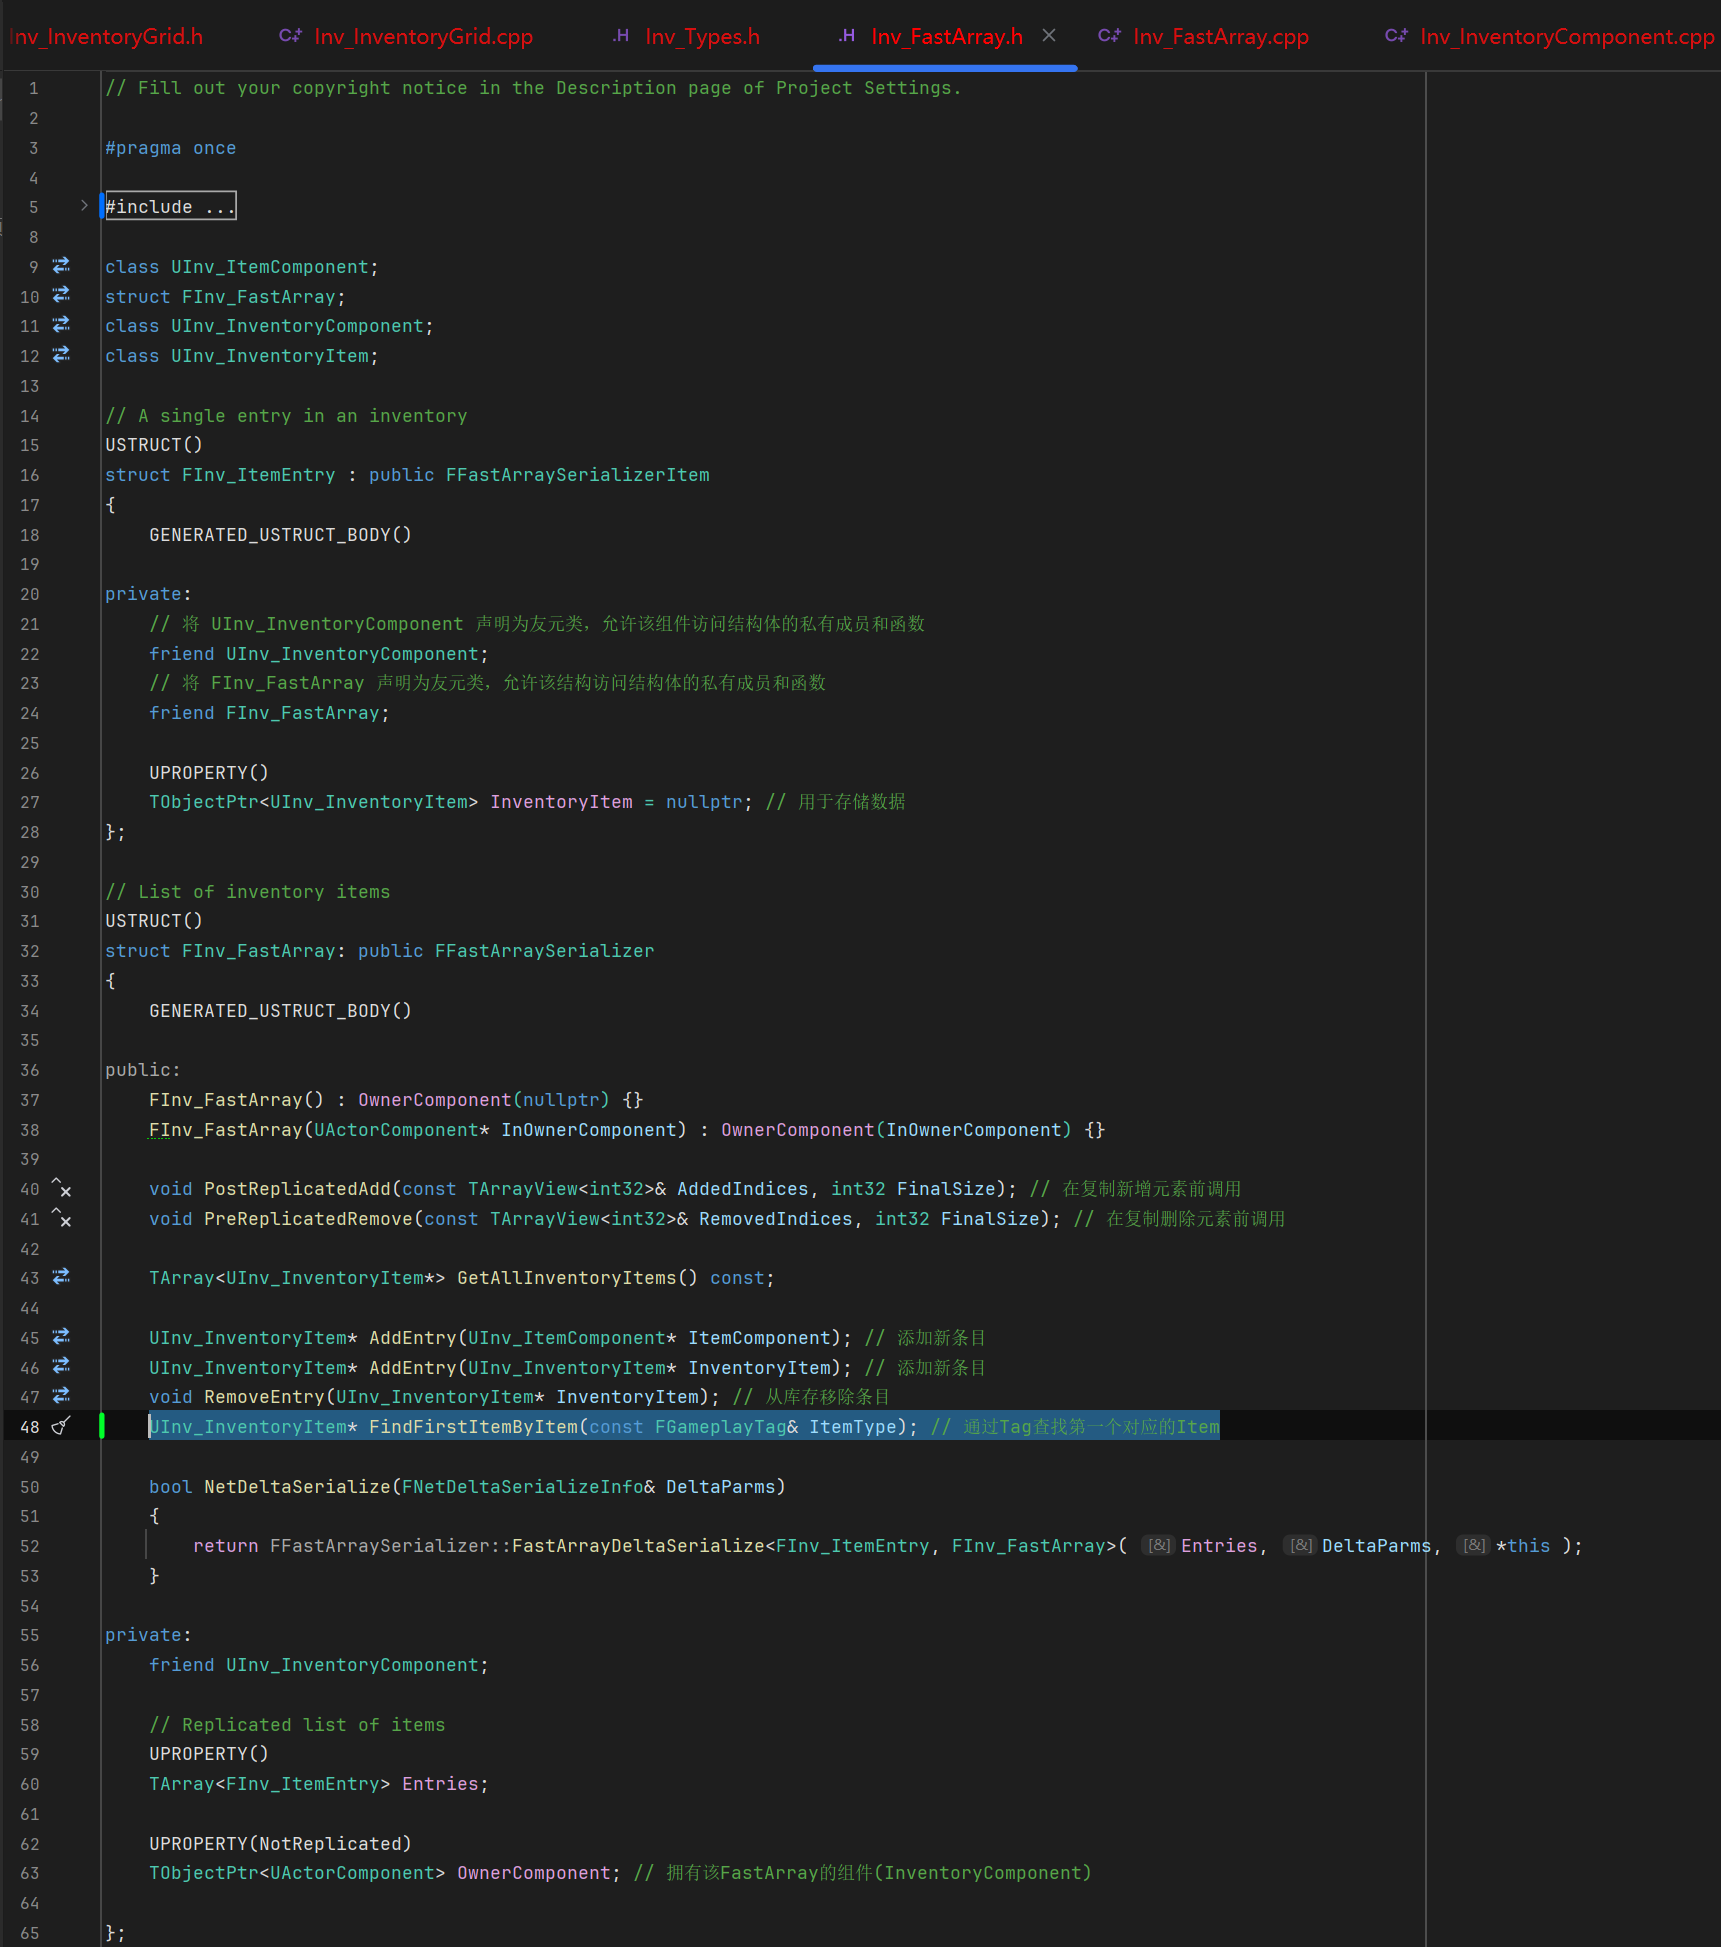This screenshot has height=1947, width=1721.
Task: Click C++ file icon on Inv_InventoryGrid.cpp tab
Action: 290,36
